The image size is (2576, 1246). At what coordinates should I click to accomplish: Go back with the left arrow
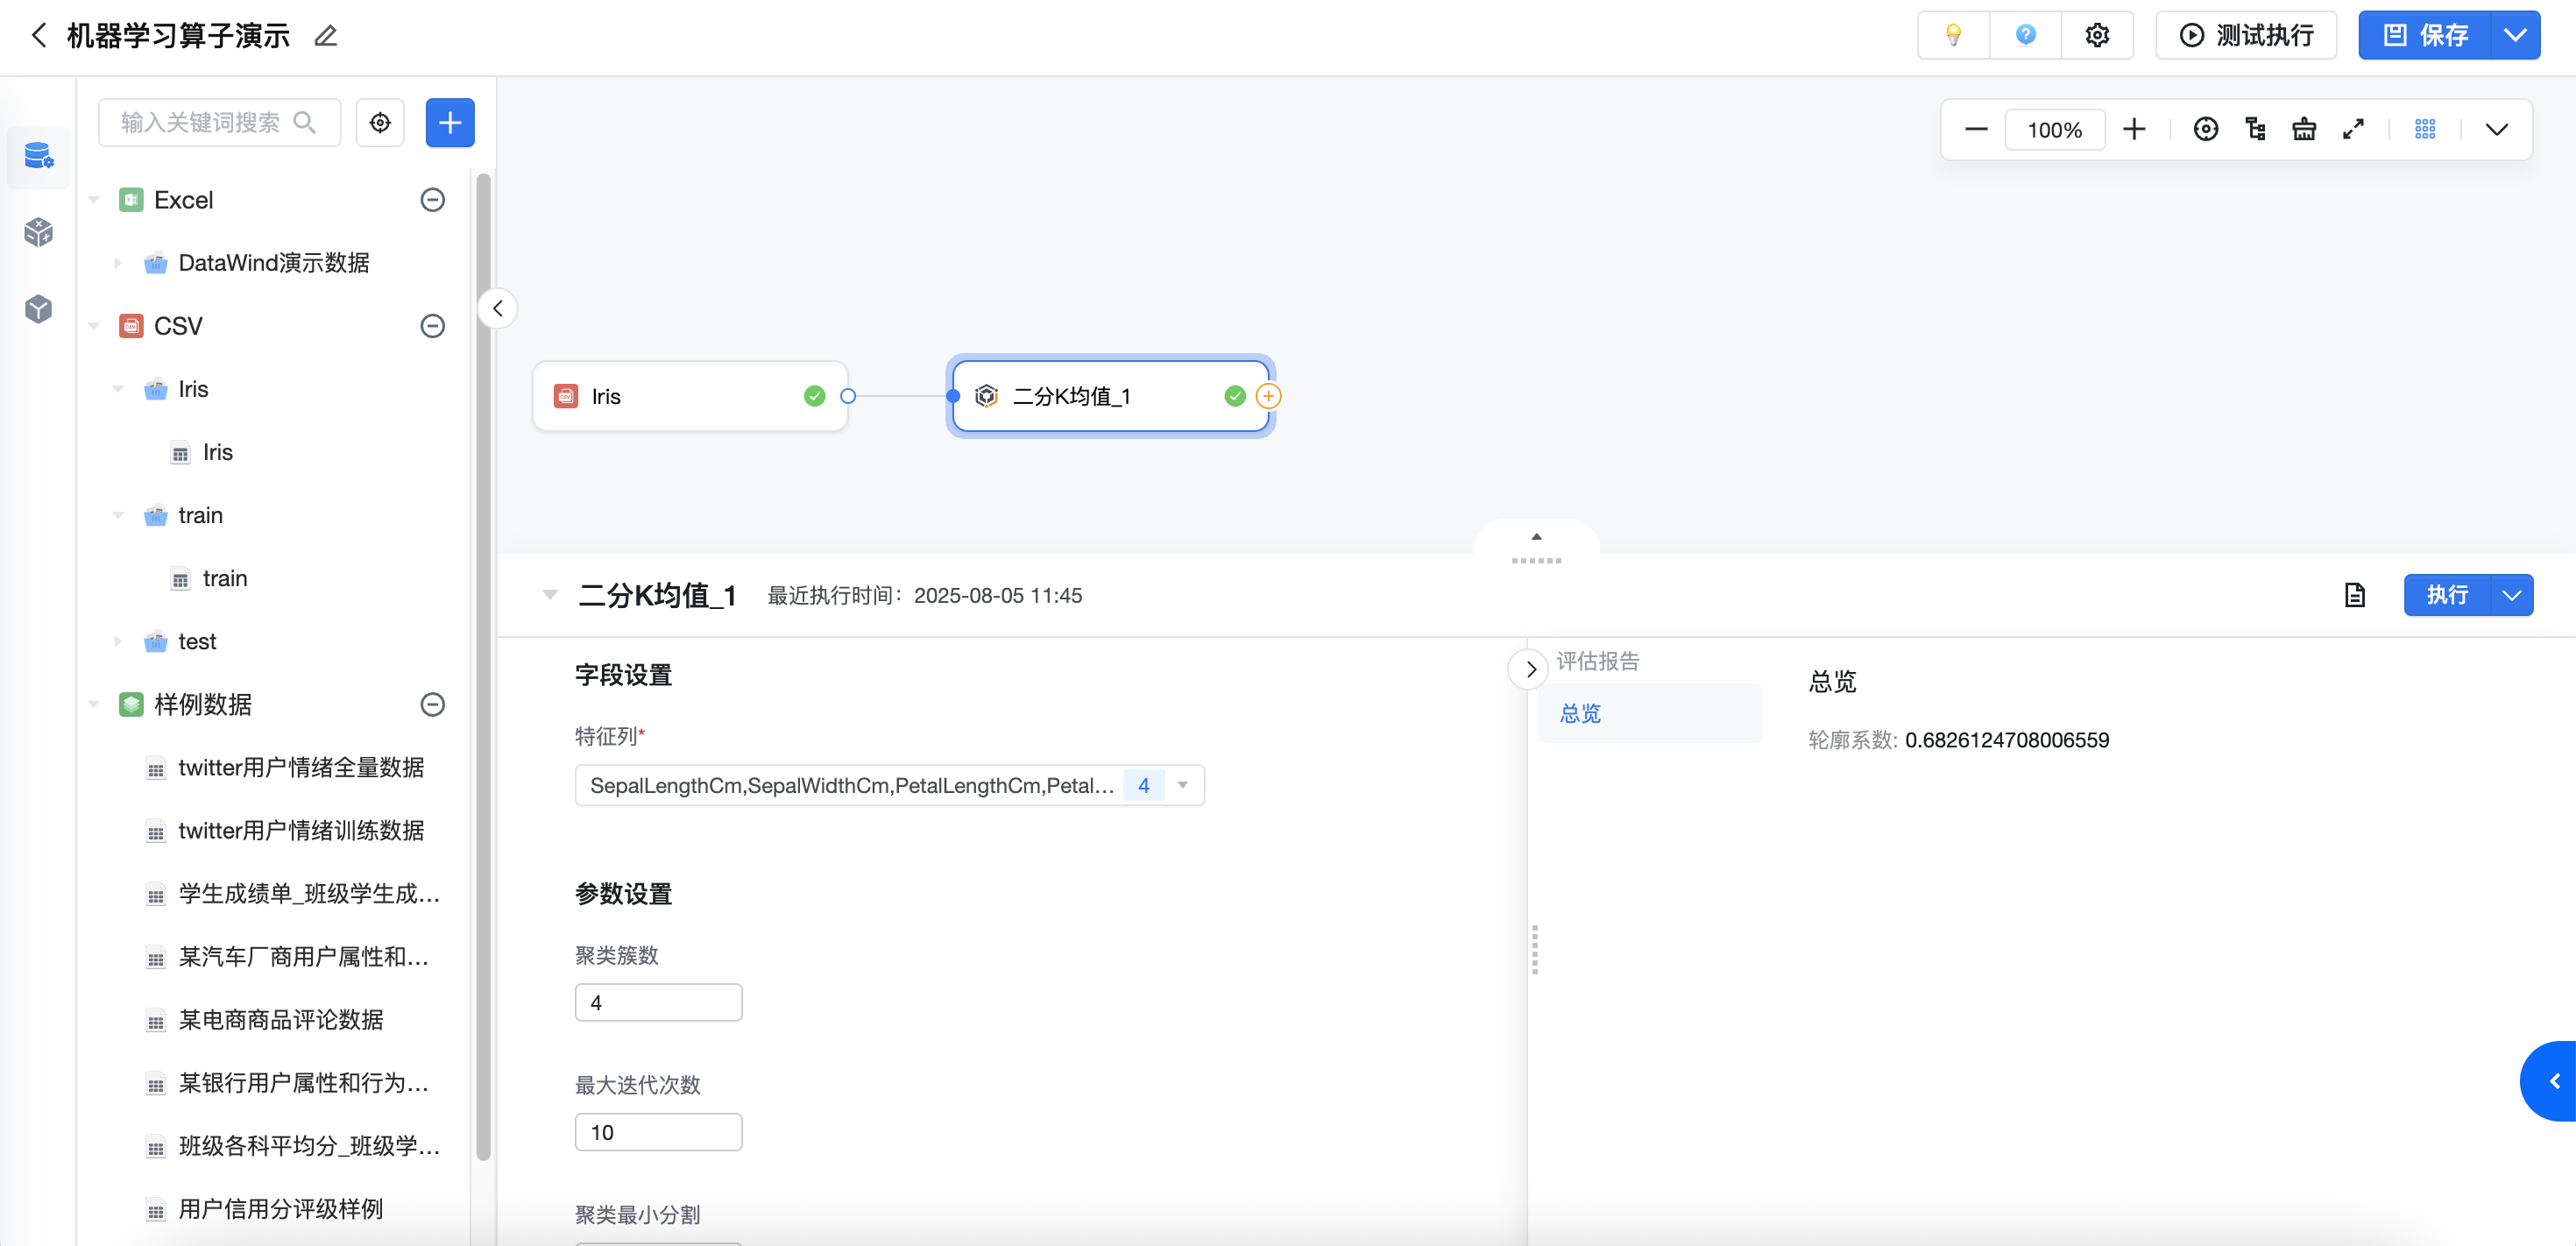(x=39, y=36)
